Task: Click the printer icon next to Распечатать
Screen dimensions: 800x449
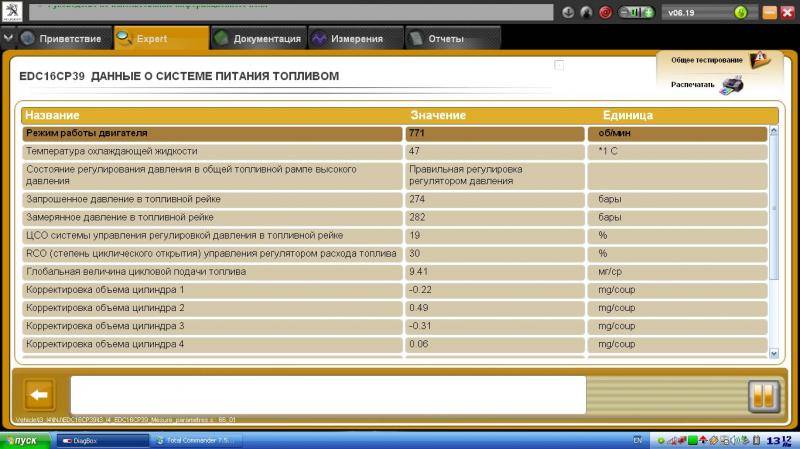Action: (732, 86)
